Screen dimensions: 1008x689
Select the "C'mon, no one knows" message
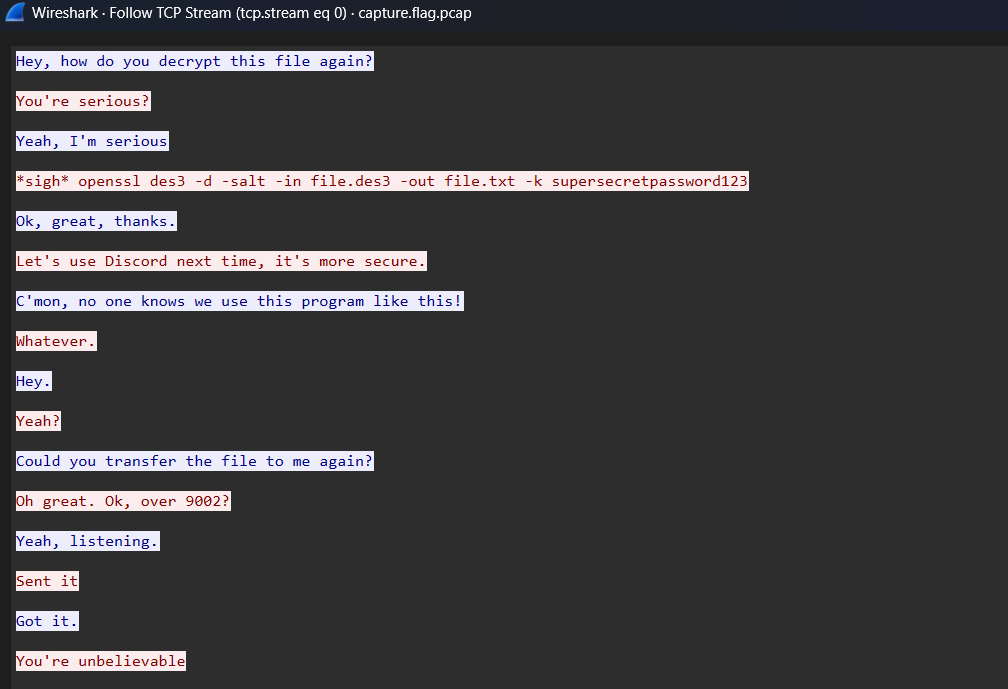(x=239, y=301)
